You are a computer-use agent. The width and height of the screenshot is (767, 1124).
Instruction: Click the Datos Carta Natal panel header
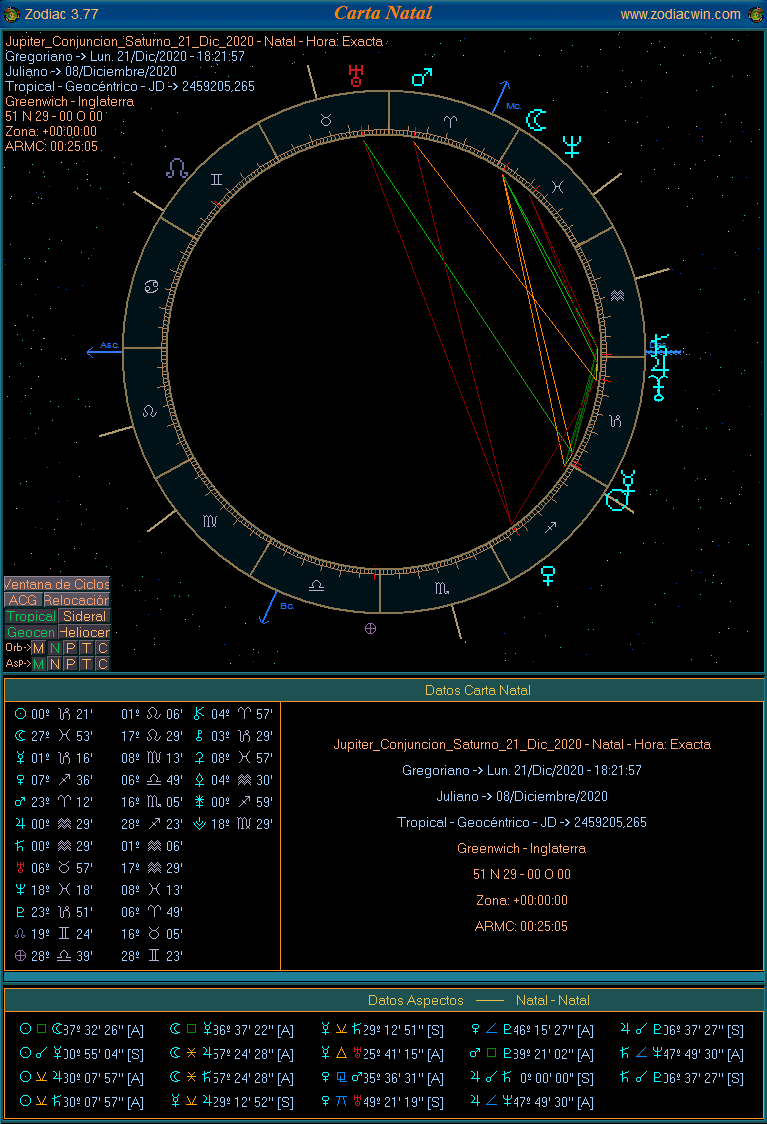(477, 690)
